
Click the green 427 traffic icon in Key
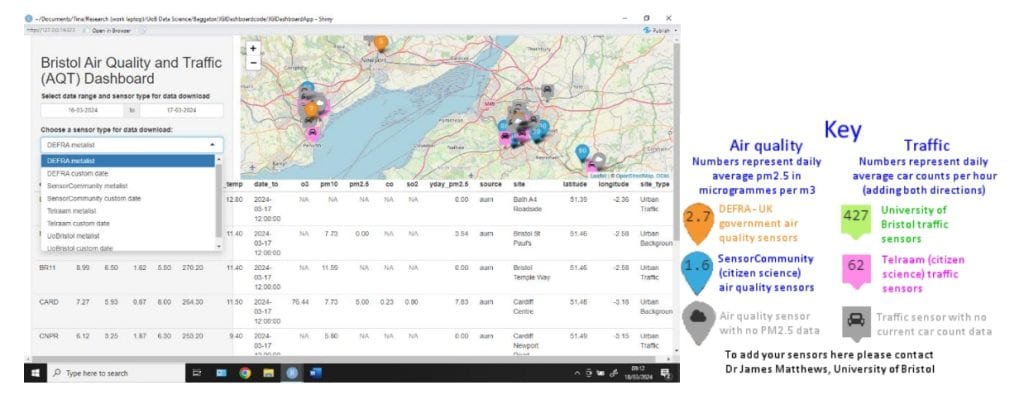(856, 222)
